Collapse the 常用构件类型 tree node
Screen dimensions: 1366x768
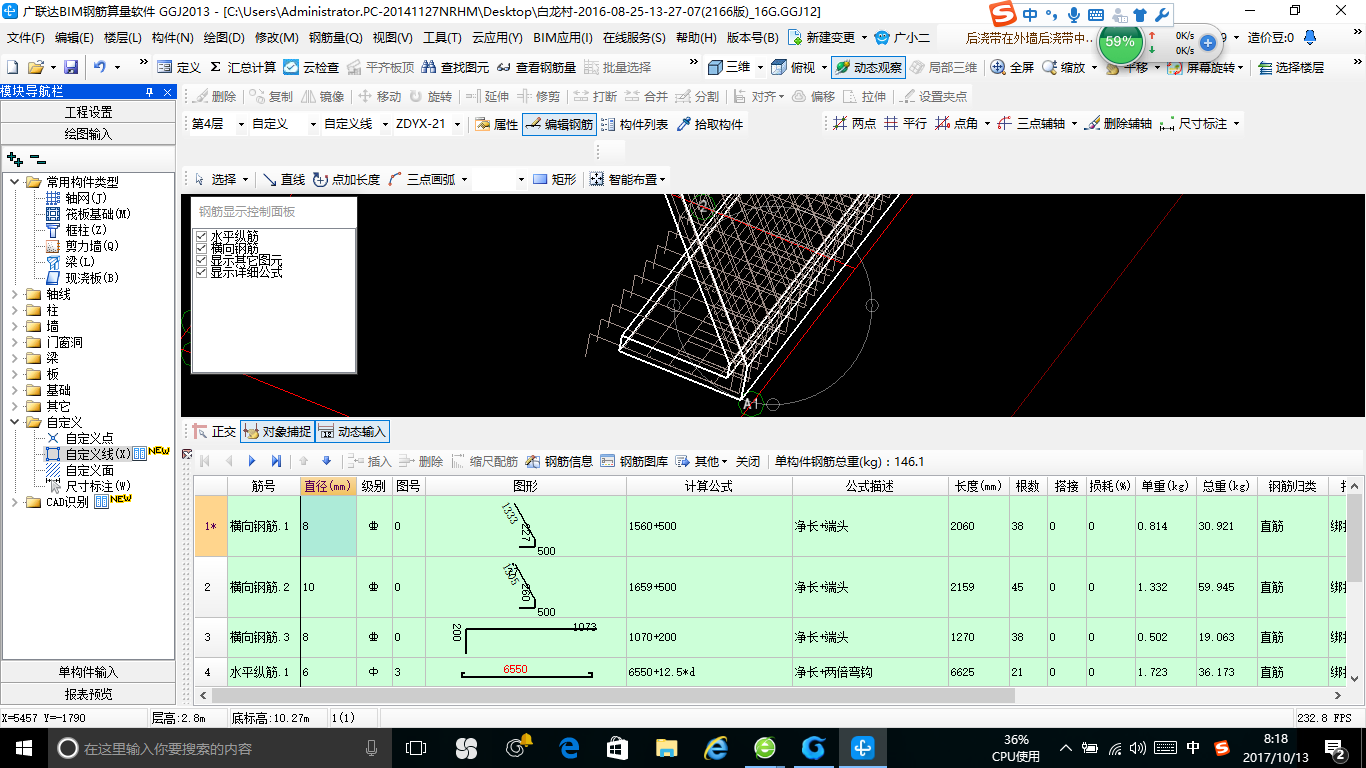coord(14,182)
